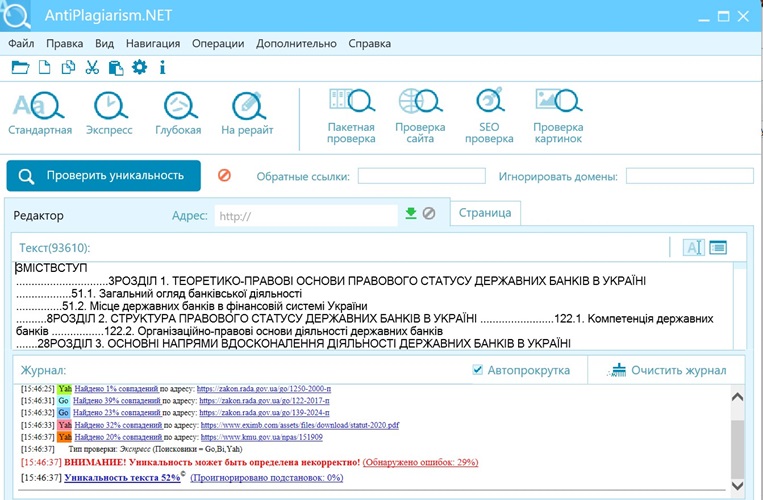Viewport: 763px width, 500px height.
Task: Click the journal scrollbar up arrow
Action: click(737, 397)
